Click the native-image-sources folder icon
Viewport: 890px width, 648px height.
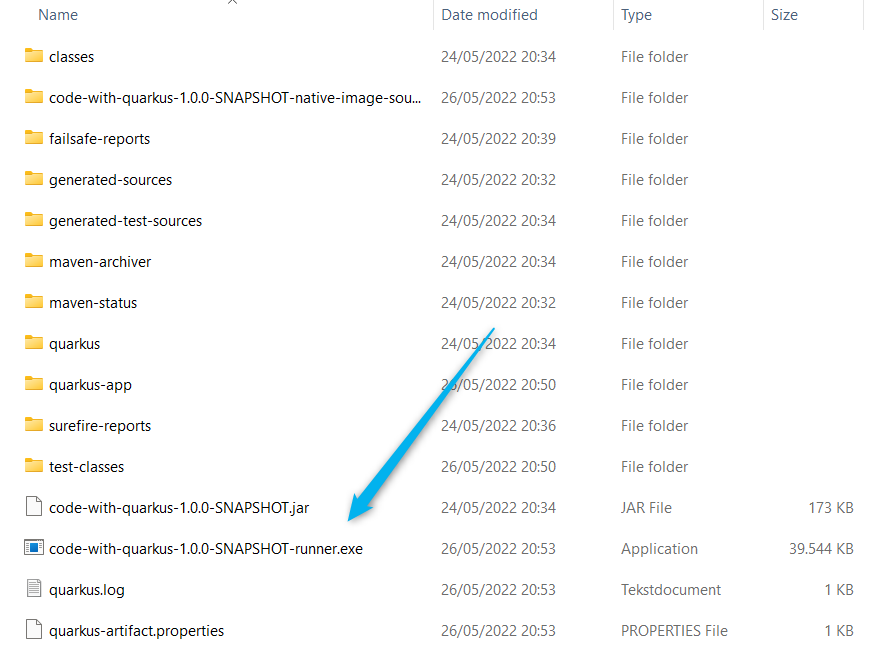33,96
